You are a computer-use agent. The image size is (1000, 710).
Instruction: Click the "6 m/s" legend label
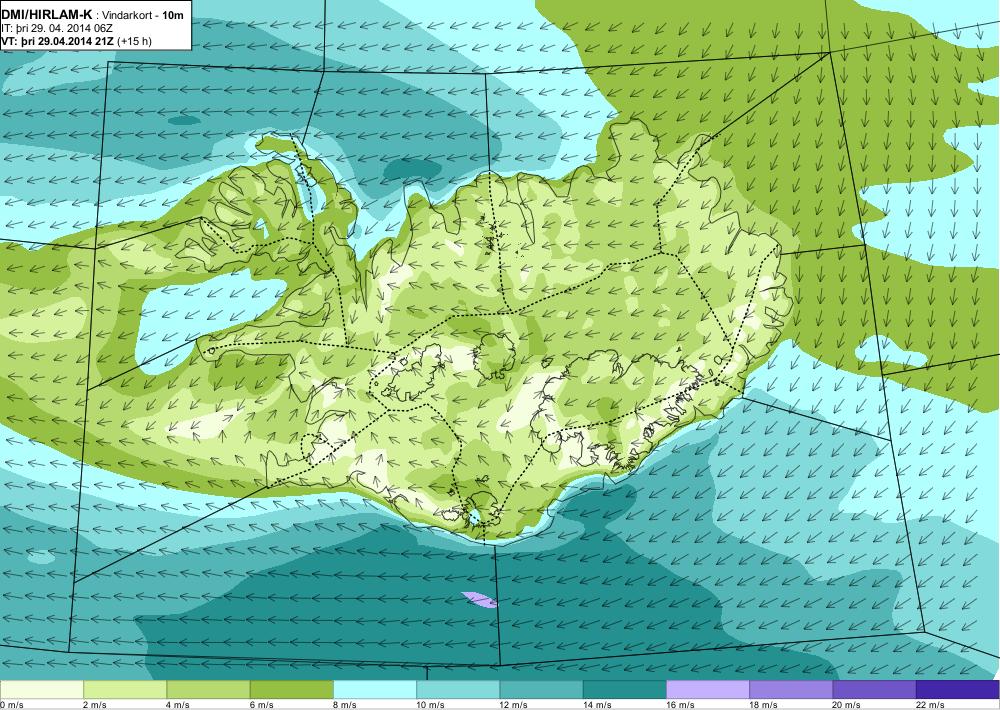[x=262, y=705]
